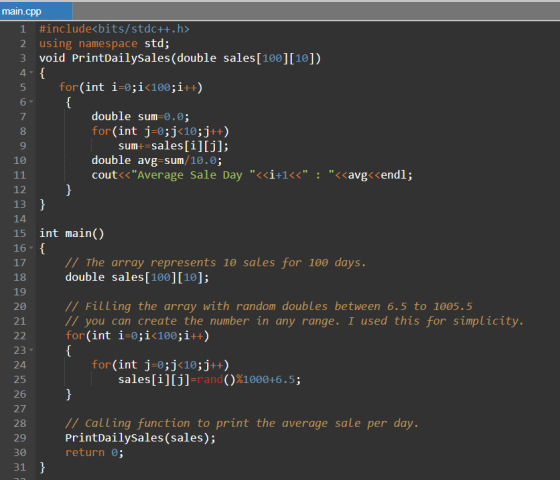Click line number 19 in the gutter
Image resolution: width=560 pixels, height=480 pixels.
[20, 292]
